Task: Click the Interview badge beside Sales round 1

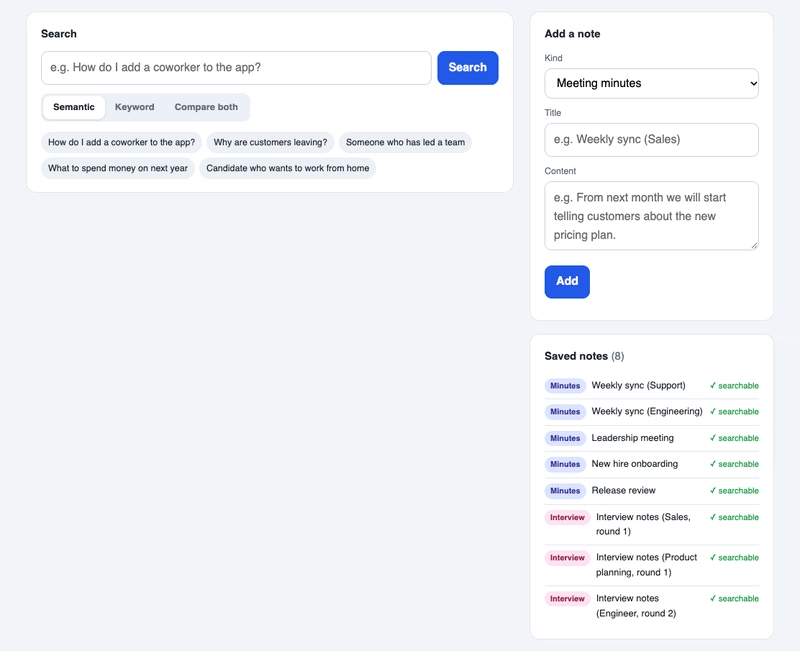Action: (567, 517)
